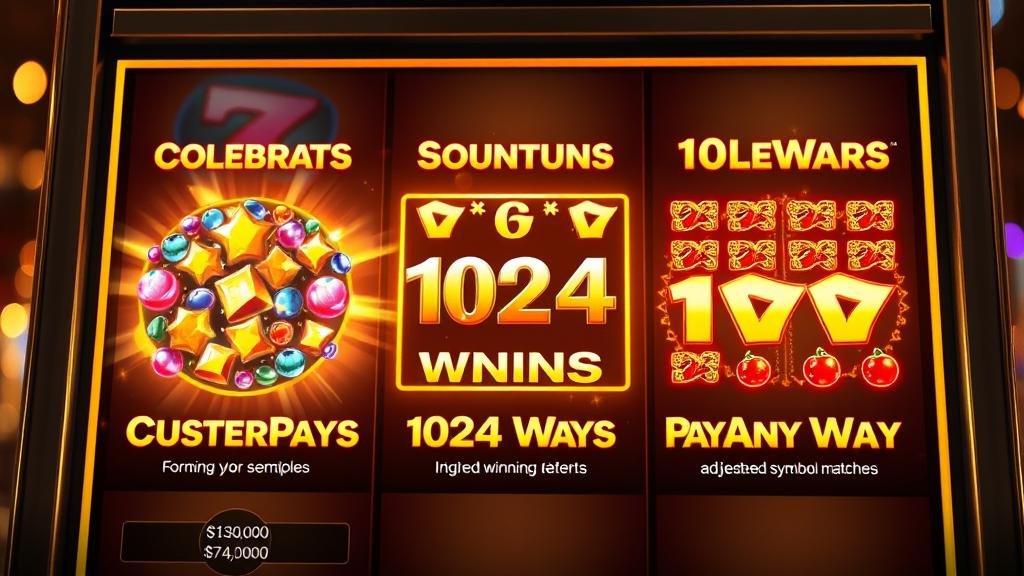Open the SOUNTUNS panel heading
This screenshot has width=1024, height=576.
(x=515, y=156)
